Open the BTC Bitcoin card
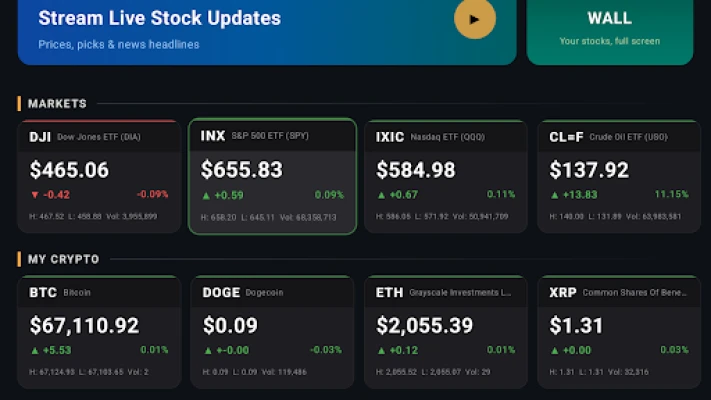Viewport: 711px width, 400px height. point(99,332)
